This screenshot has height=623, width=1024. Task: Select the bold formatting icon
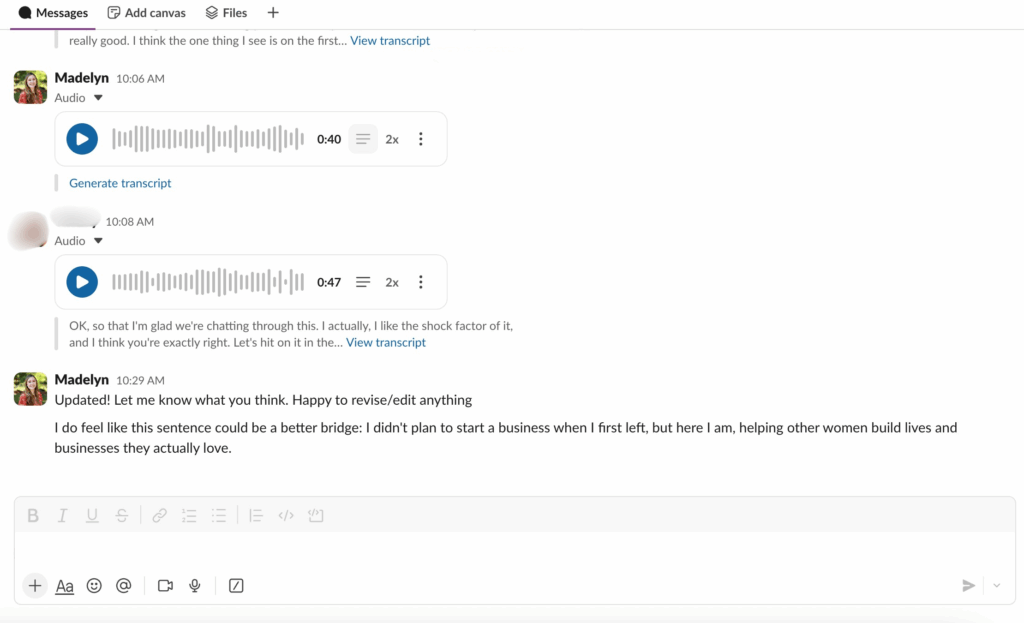pyautogui.click(x=33, y=515)
